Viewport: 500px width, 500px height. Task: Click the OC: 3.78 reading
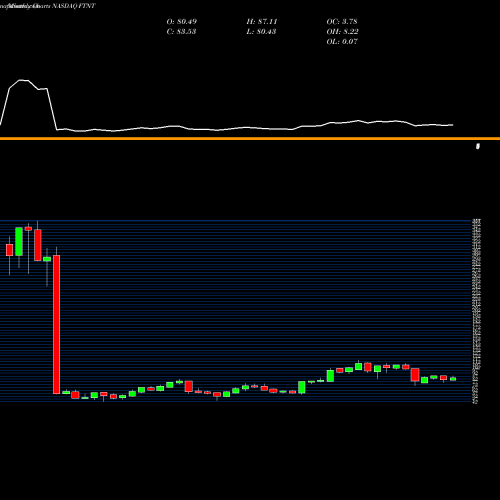[x=342, y=22]
